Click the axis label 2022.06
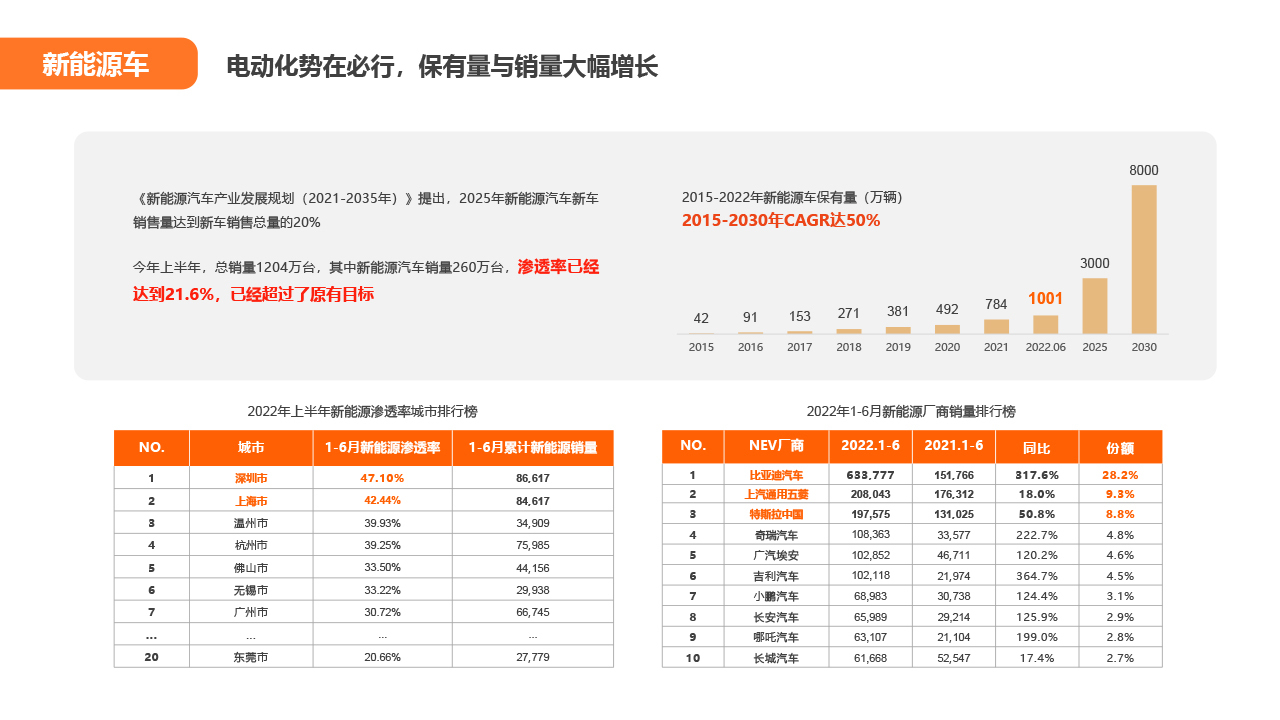Image resolution: width=1280 pixels, height=720 pixels. coord(1045,347)
